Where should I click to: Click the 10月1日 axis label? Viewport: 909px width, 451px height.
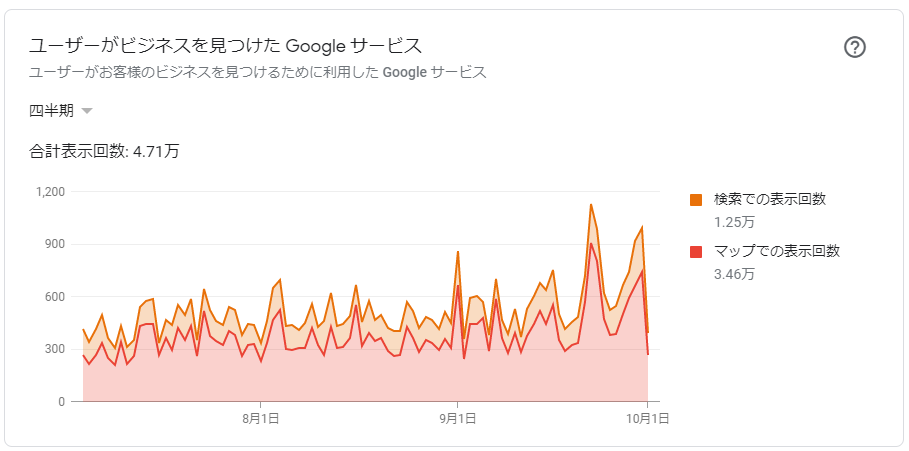647,419
